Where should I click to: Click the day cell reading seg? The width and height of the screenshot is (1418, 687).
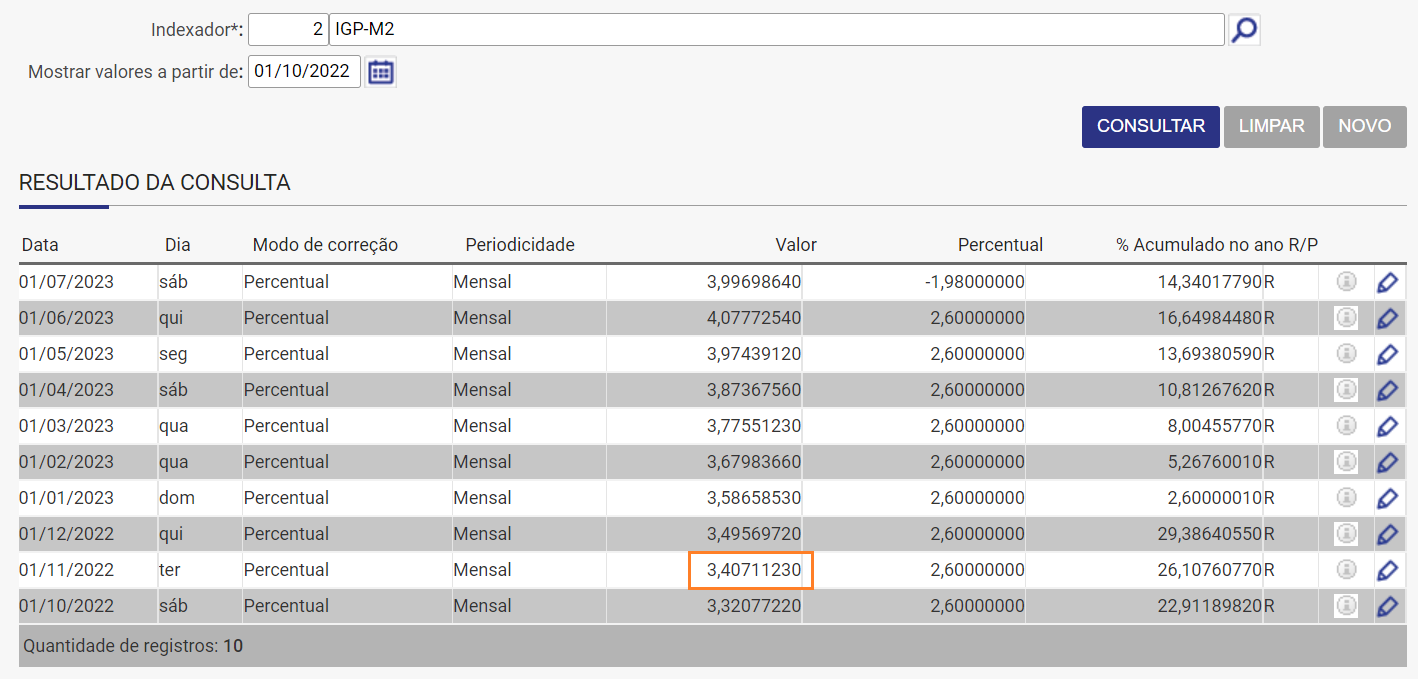tap(173, 354)
